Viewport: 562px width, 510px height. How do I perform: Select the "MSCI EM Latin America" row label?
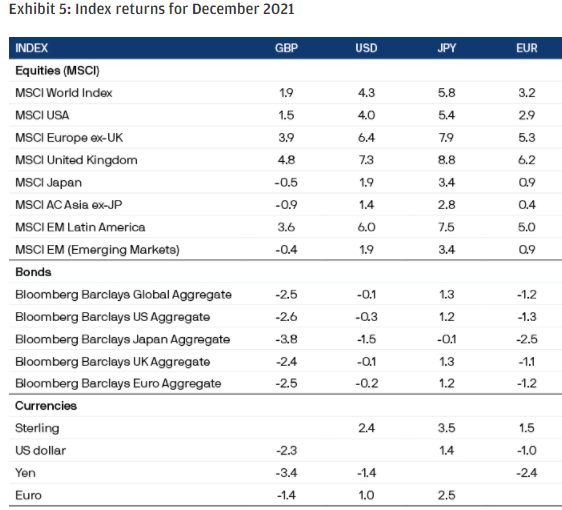[x=80, y=227]
